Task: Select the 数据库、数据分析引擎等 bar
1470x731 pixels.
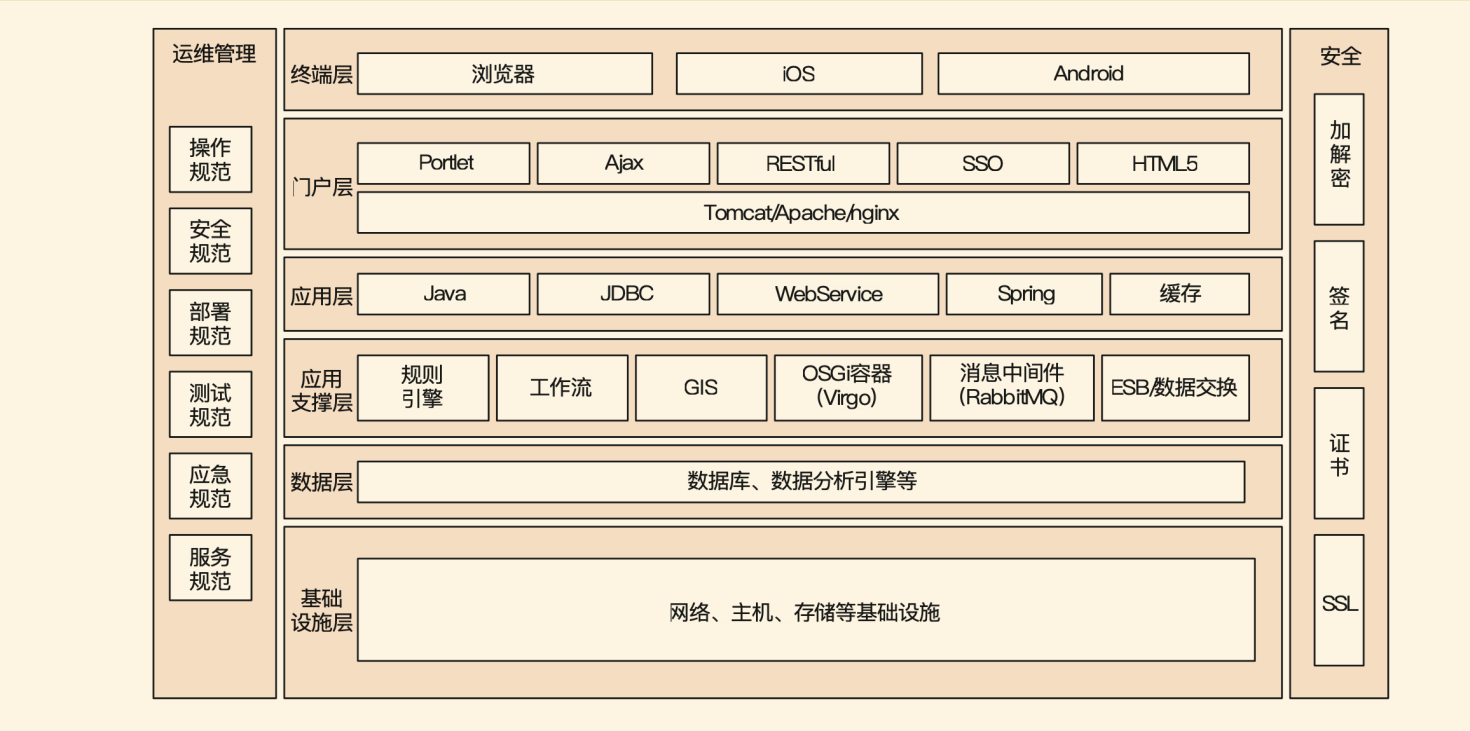Action: tap(800, 482)
